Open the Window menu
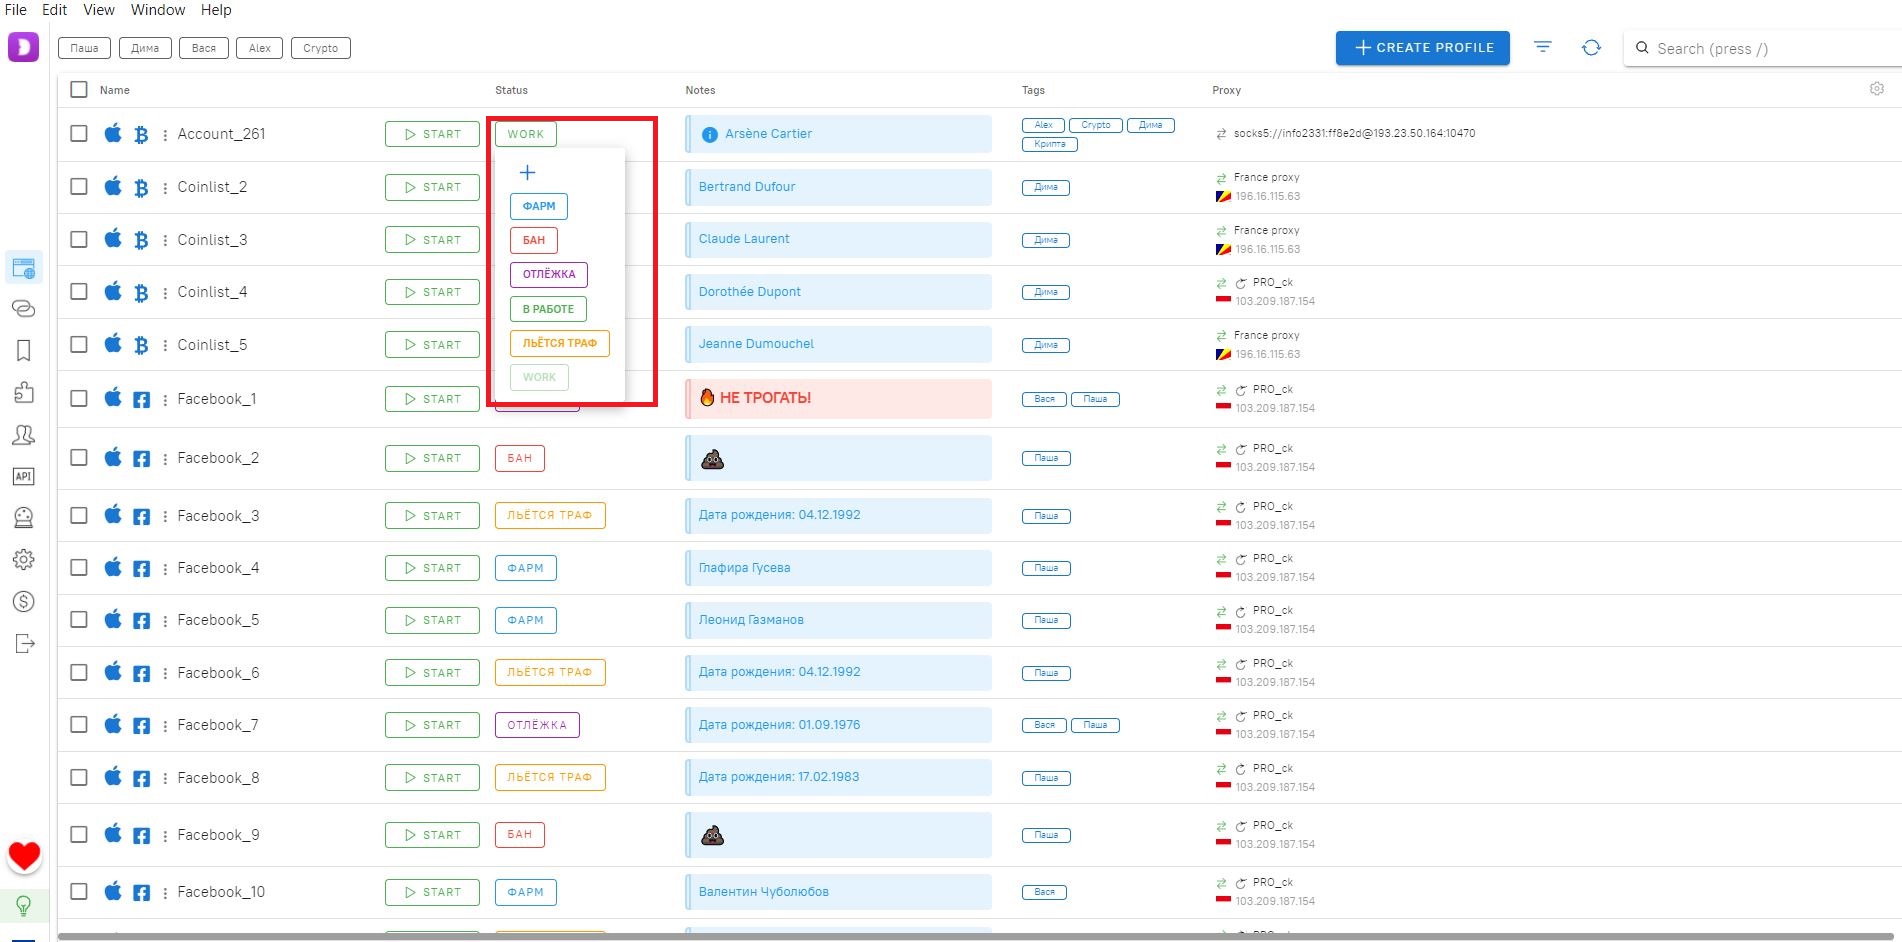Image resolution: width=1902 pixels, height=942 pixels. click(x=158, y=10)
